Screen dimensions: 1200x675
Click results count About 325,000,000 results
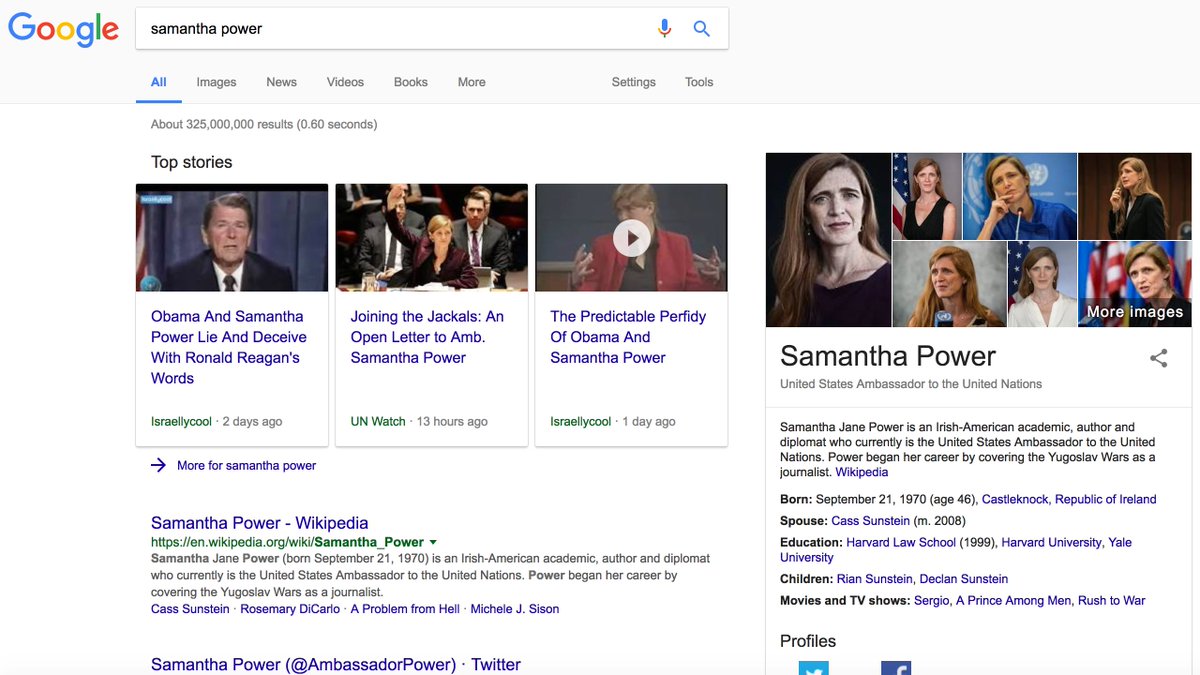click(264, 124)
